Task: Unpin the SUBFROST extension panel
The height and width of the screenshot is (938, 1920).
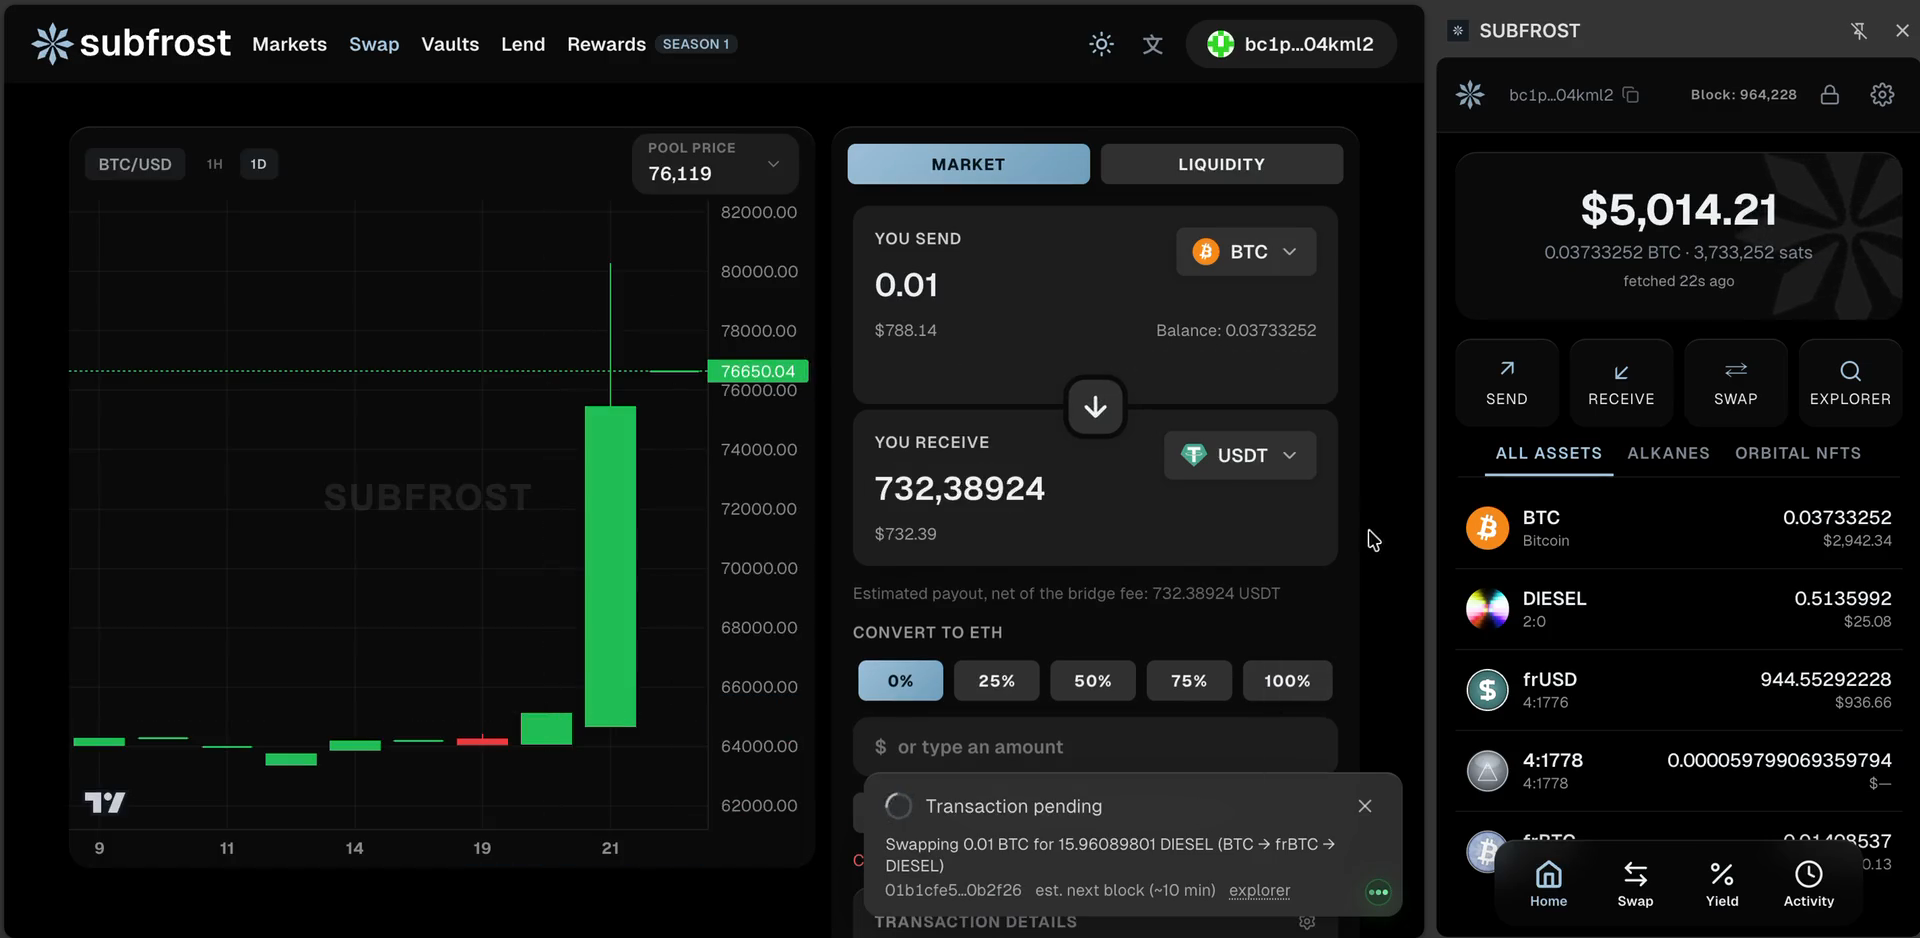Action: [1858, 31]
